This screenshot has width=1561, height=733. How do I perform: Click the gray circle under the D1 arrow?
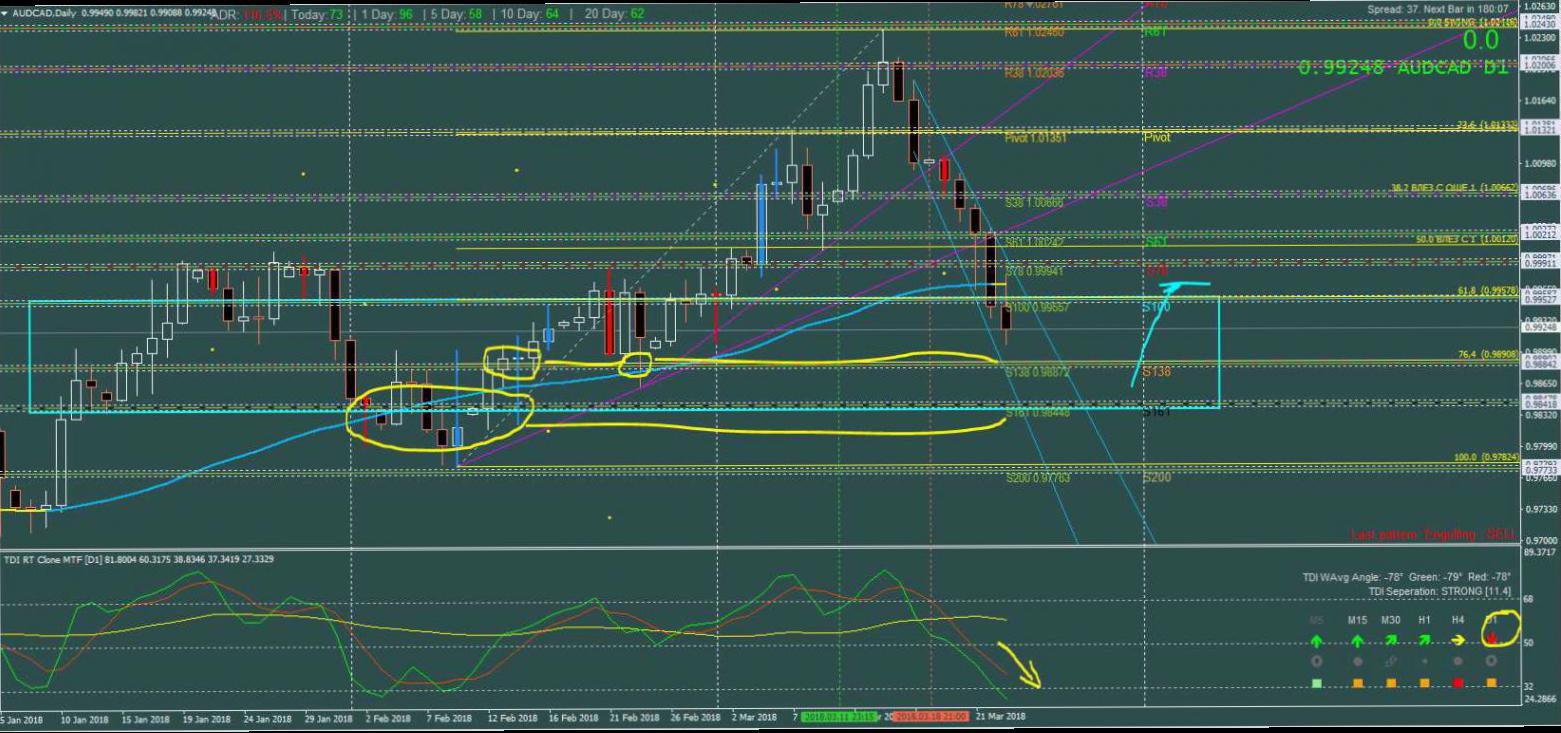point(1492,661)
